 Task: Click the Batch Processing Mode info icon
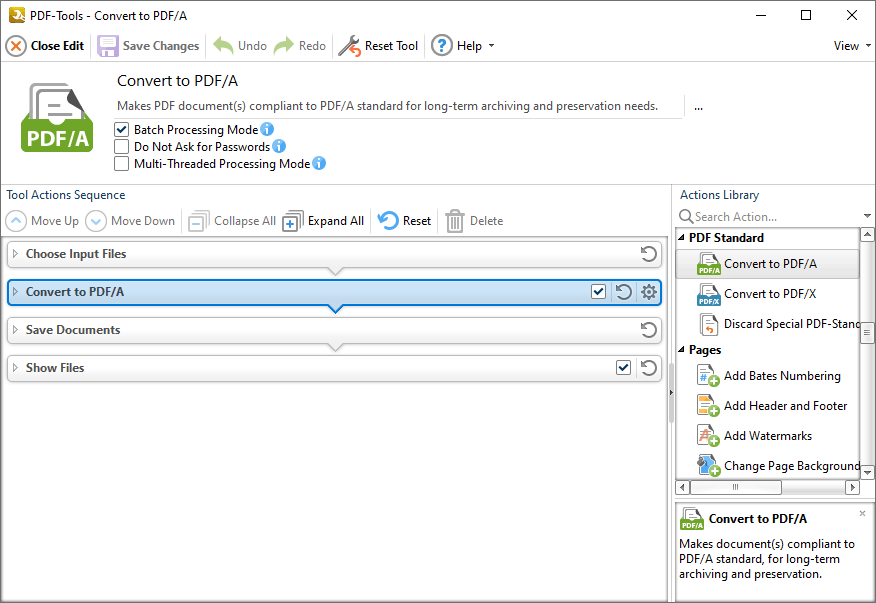(x=267, y=129)
